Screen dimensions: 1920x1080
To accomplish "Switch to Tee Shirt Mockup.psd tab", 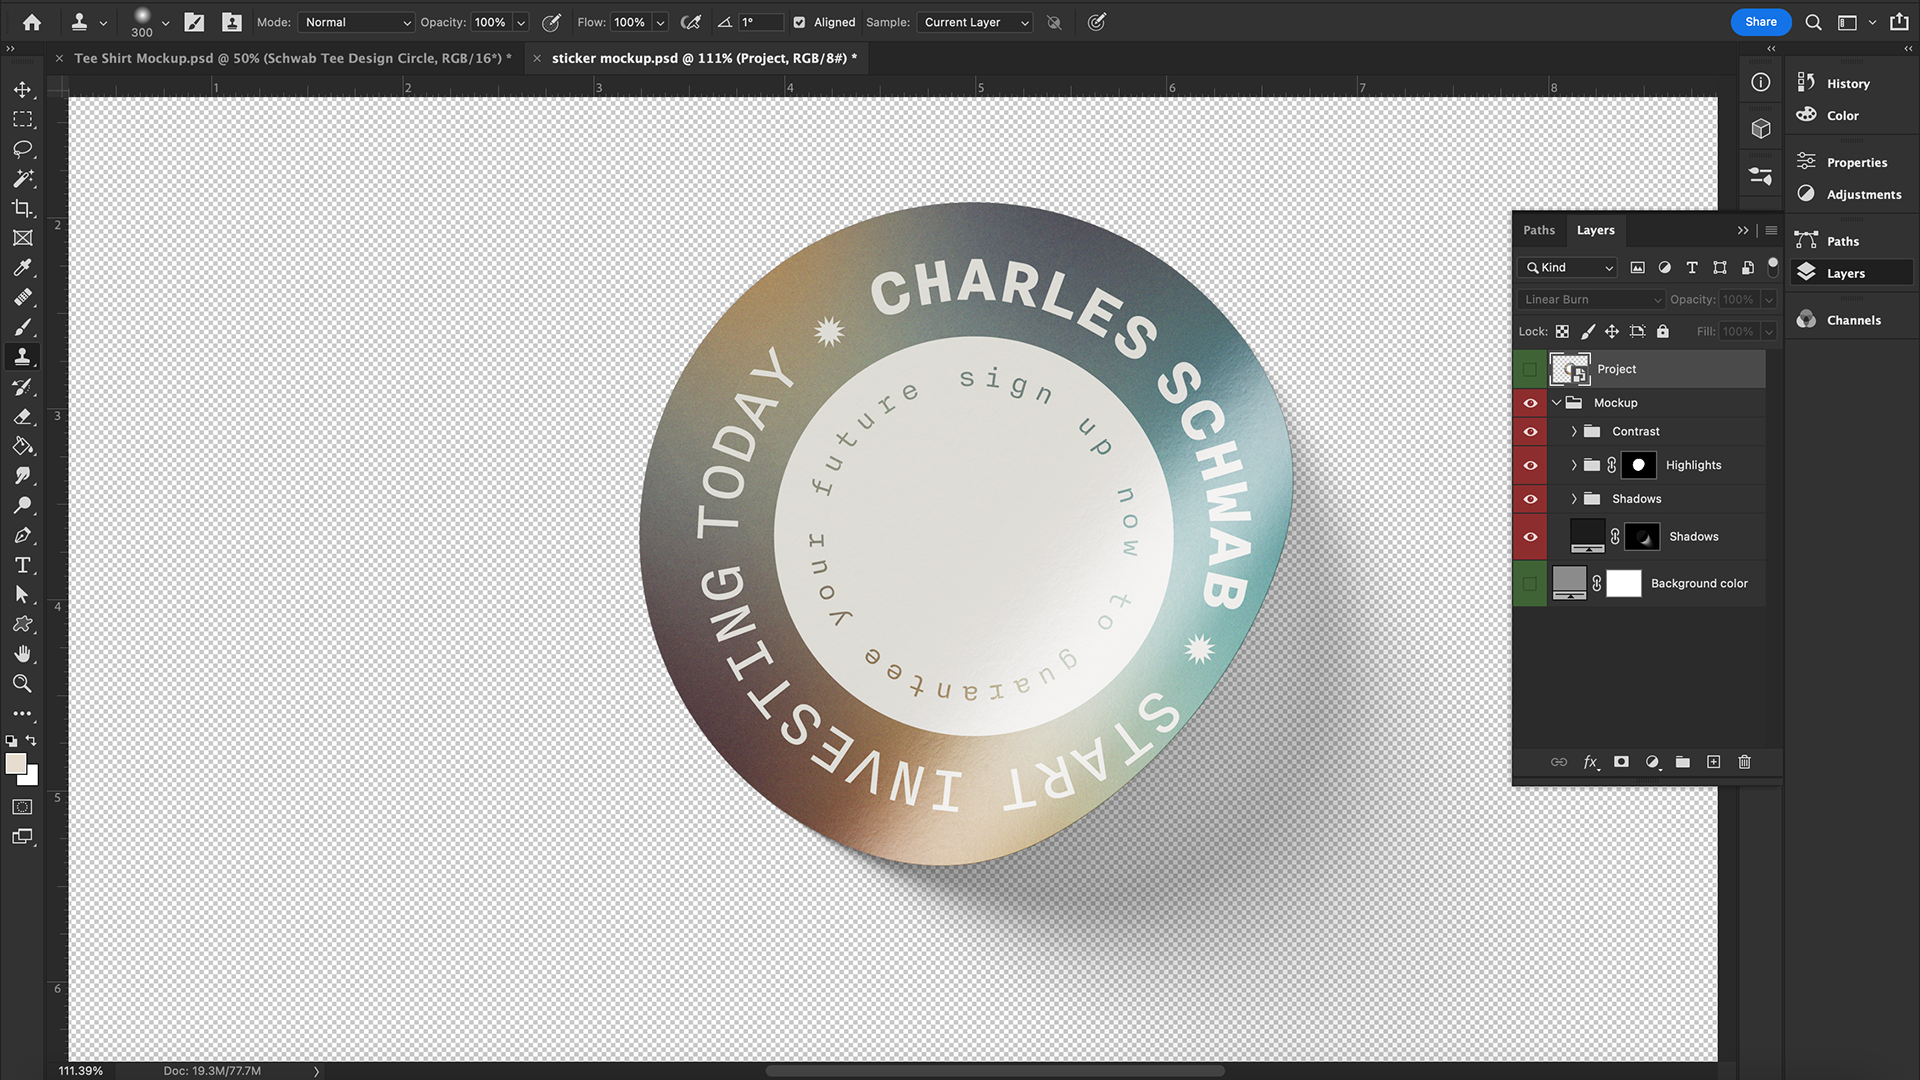I will 292,58.
